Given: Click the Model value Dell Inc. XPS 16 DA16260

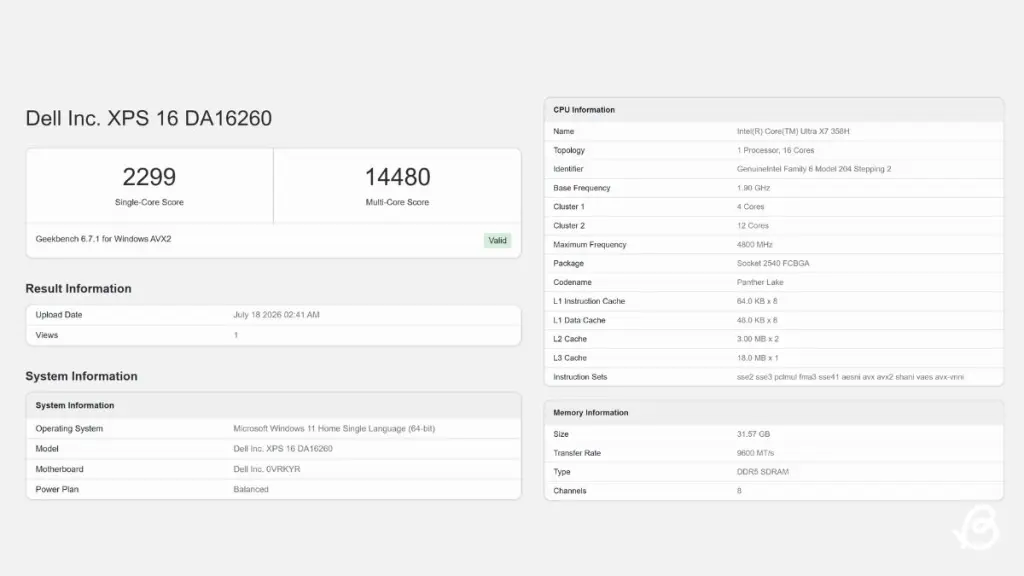Looking at the screenshot, I should (283, 449).
